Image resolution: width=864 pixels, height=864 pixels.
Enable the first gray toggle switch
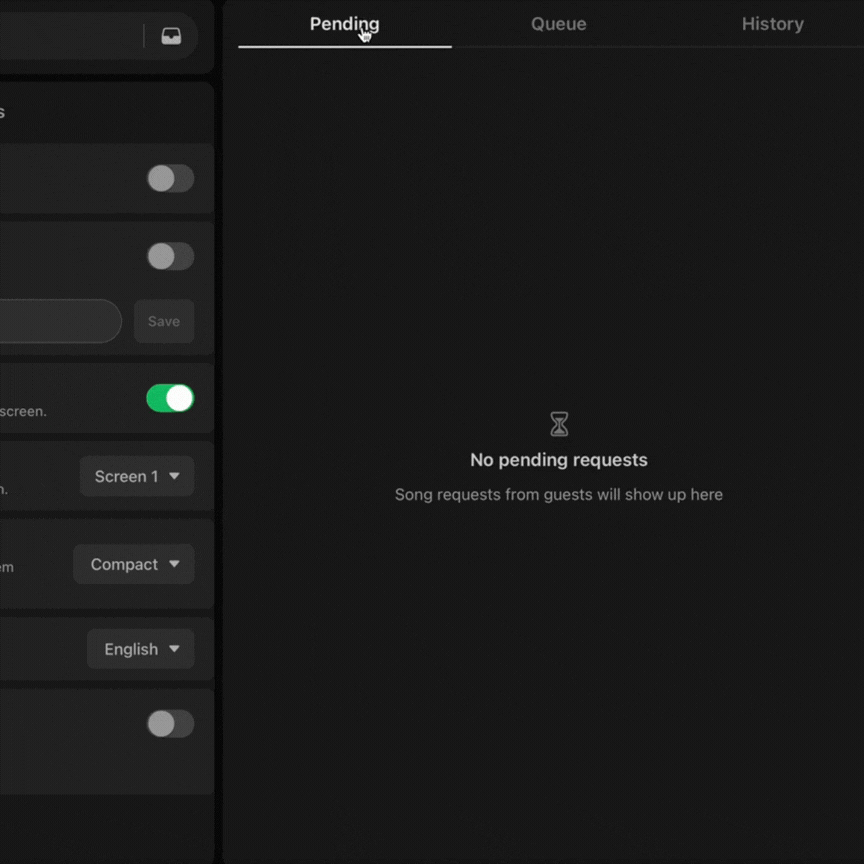170,179
